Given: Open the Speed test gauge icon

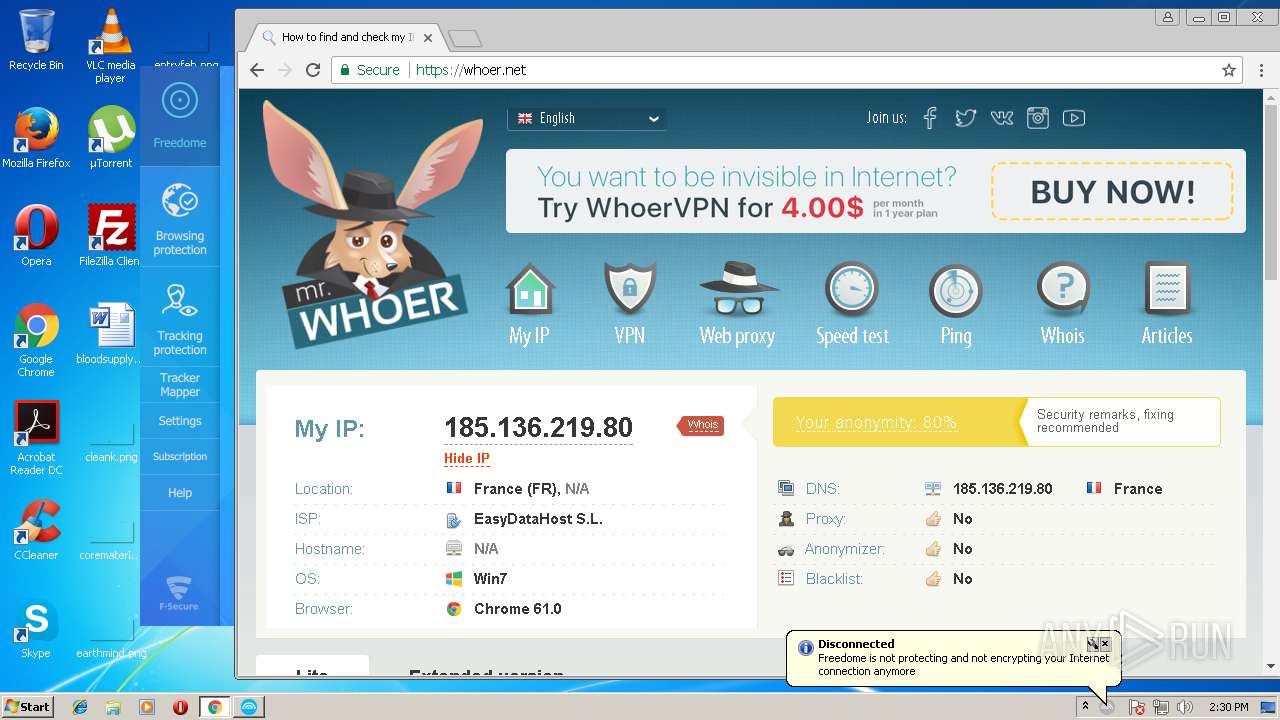Looking at the screenshot, I should tap(851, 290).
